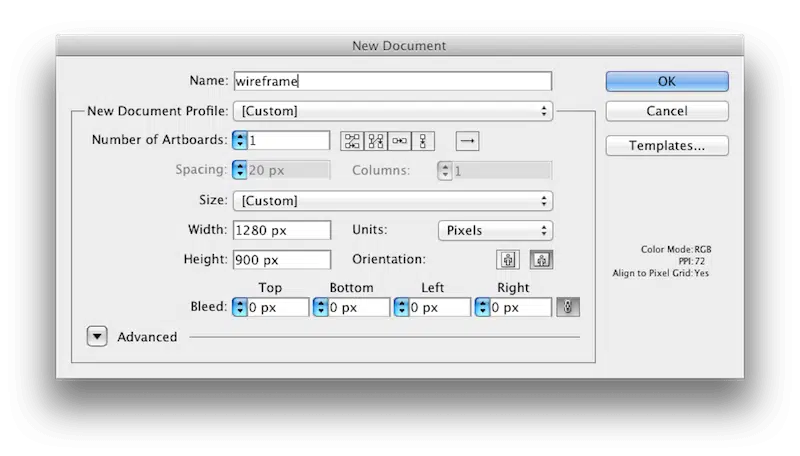Select the Grid by Column artboard layout icon
Image resolution: width=800 pixels, height=456 pixels.
[x=376, y=141]
